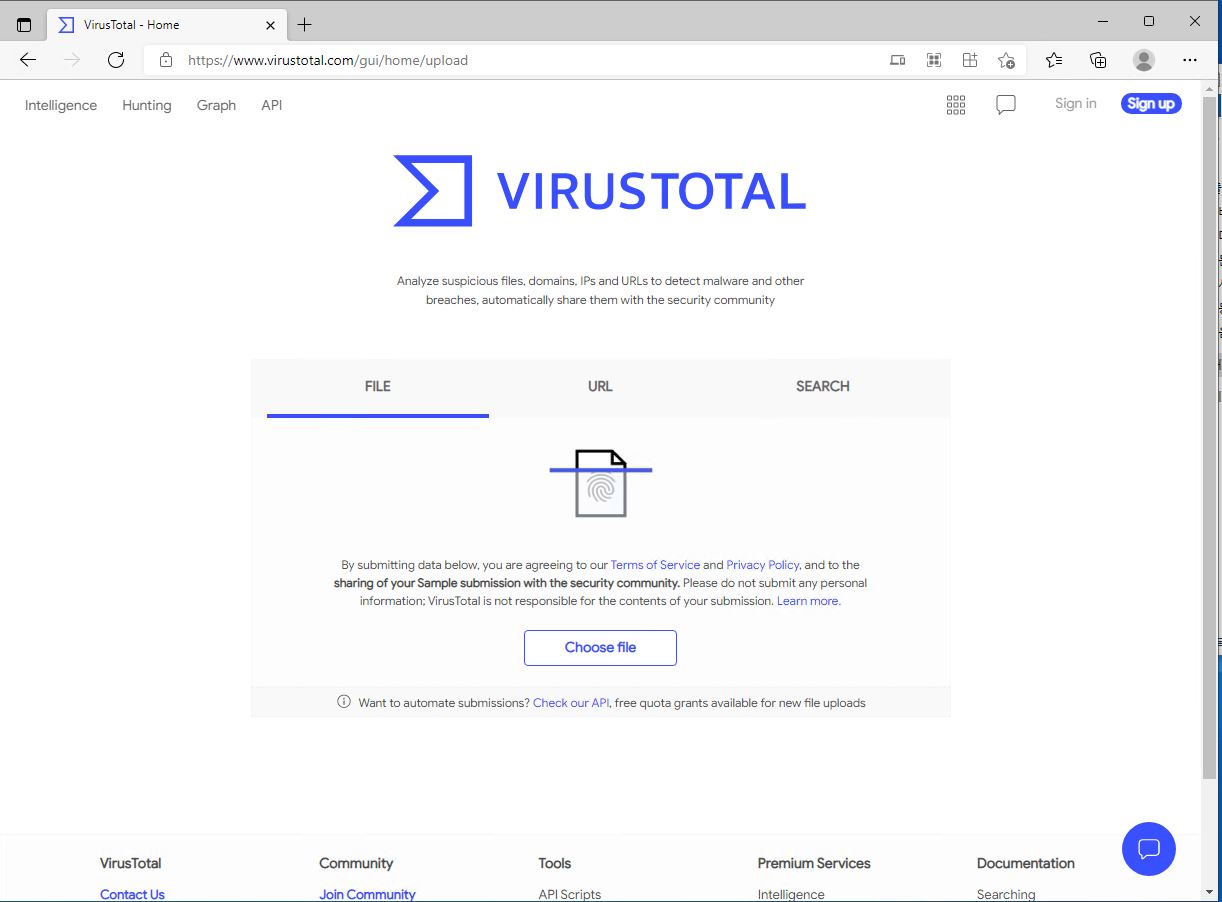Click the extensions icon in address bar

coord(970,60)
